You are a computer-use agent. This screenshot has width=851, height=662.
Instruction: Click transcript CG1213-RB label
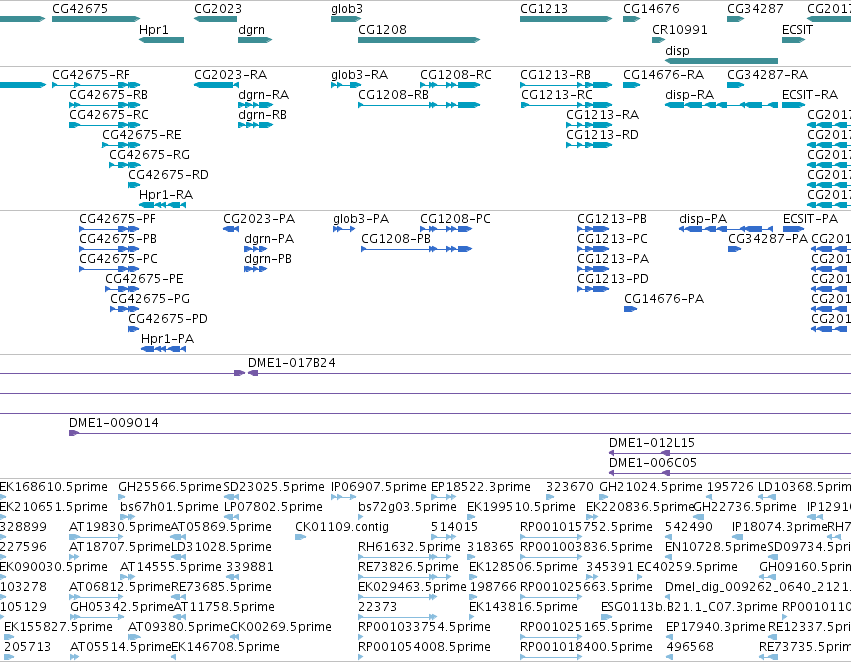(x=555, y=75)
